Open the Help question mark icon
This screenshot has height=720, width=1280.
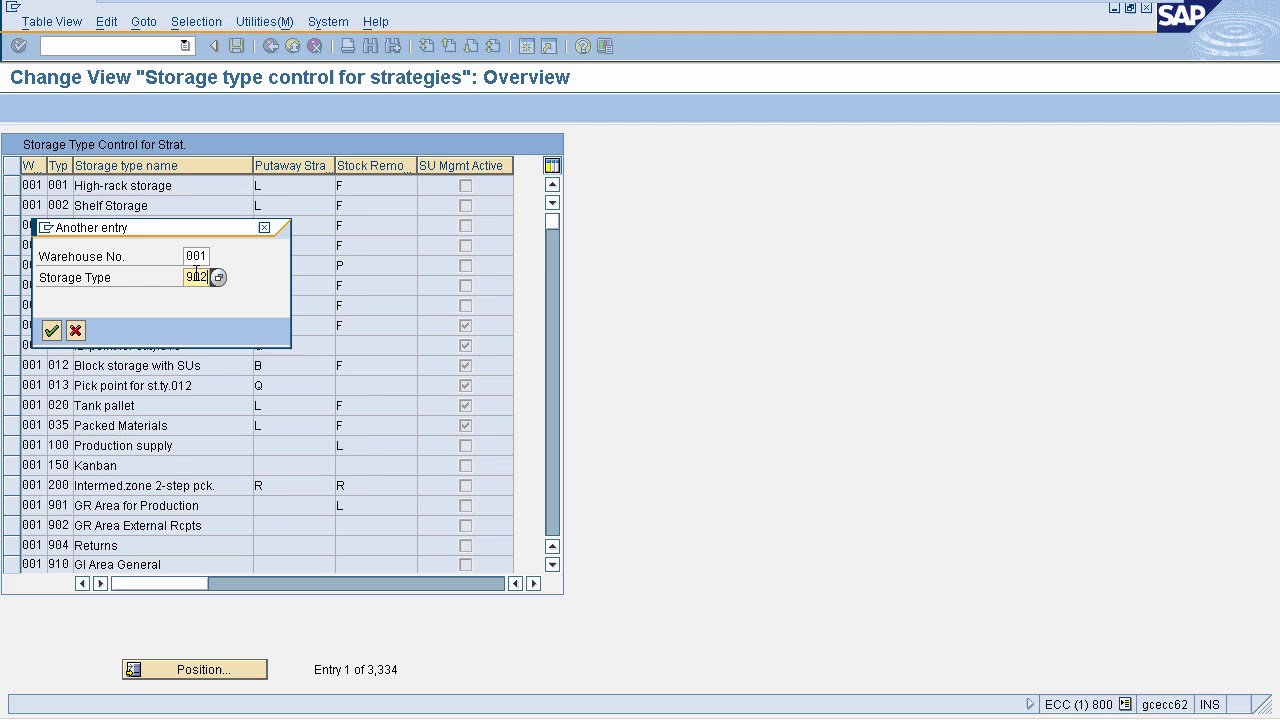click(582, 46)
